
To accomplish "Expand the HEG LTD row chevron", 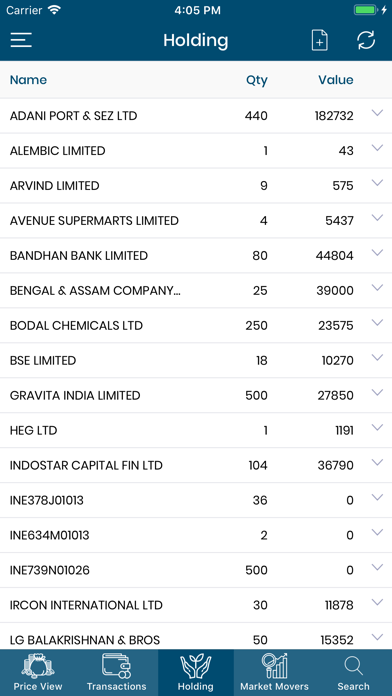I will pyautogui.click(x=377, y=427).
